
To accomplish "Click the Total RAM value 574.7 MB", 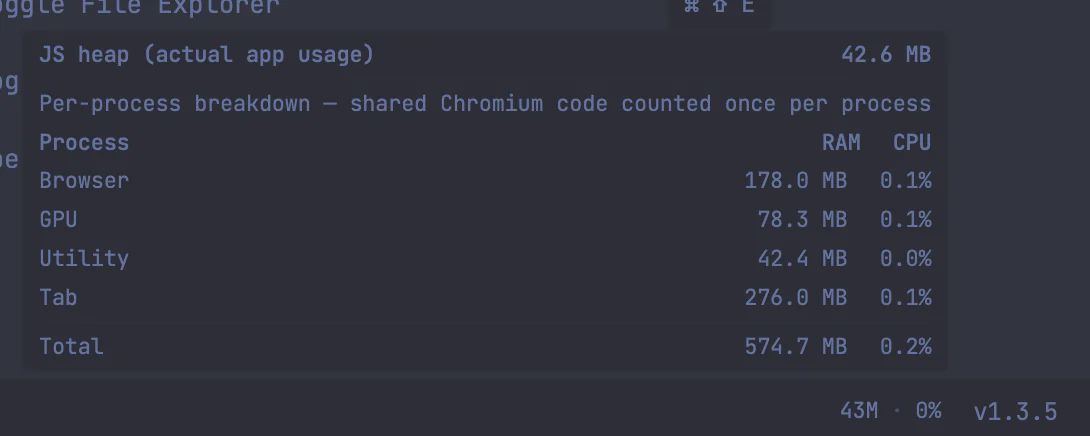I will [x=795, y=347].
